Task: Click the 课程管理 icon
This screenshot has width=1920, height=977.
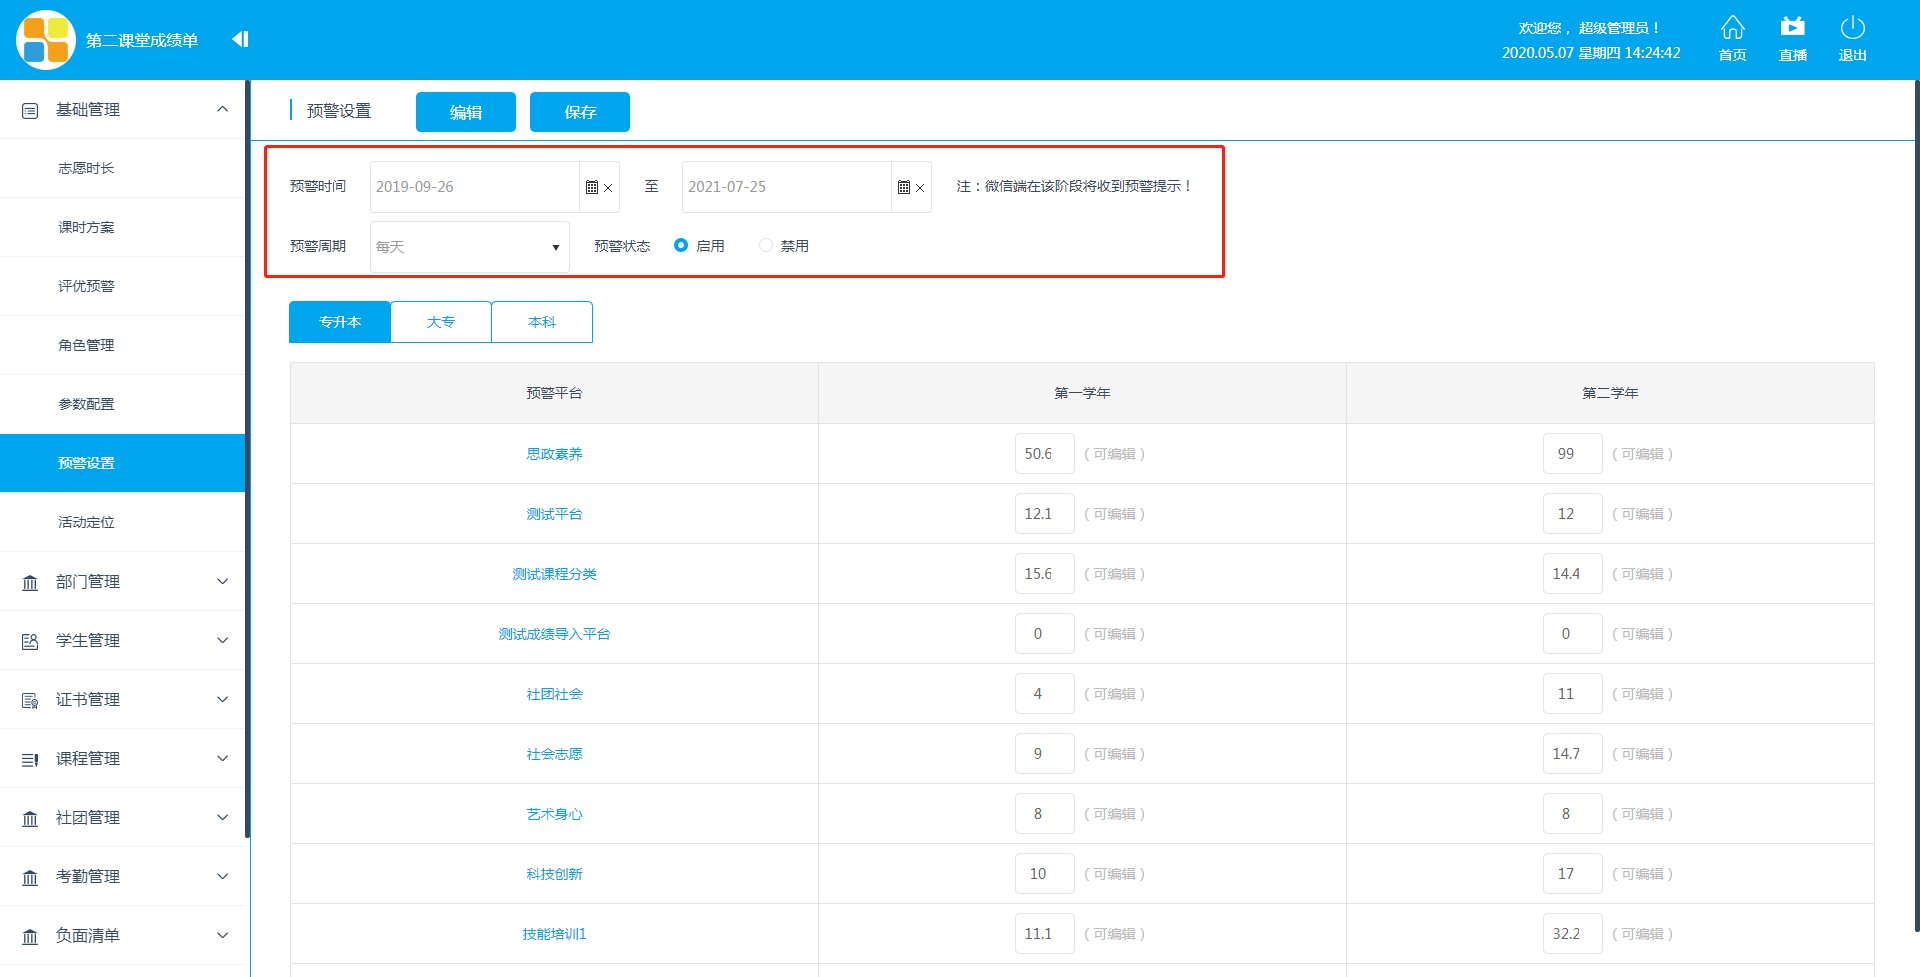Action: coord(30,759)
